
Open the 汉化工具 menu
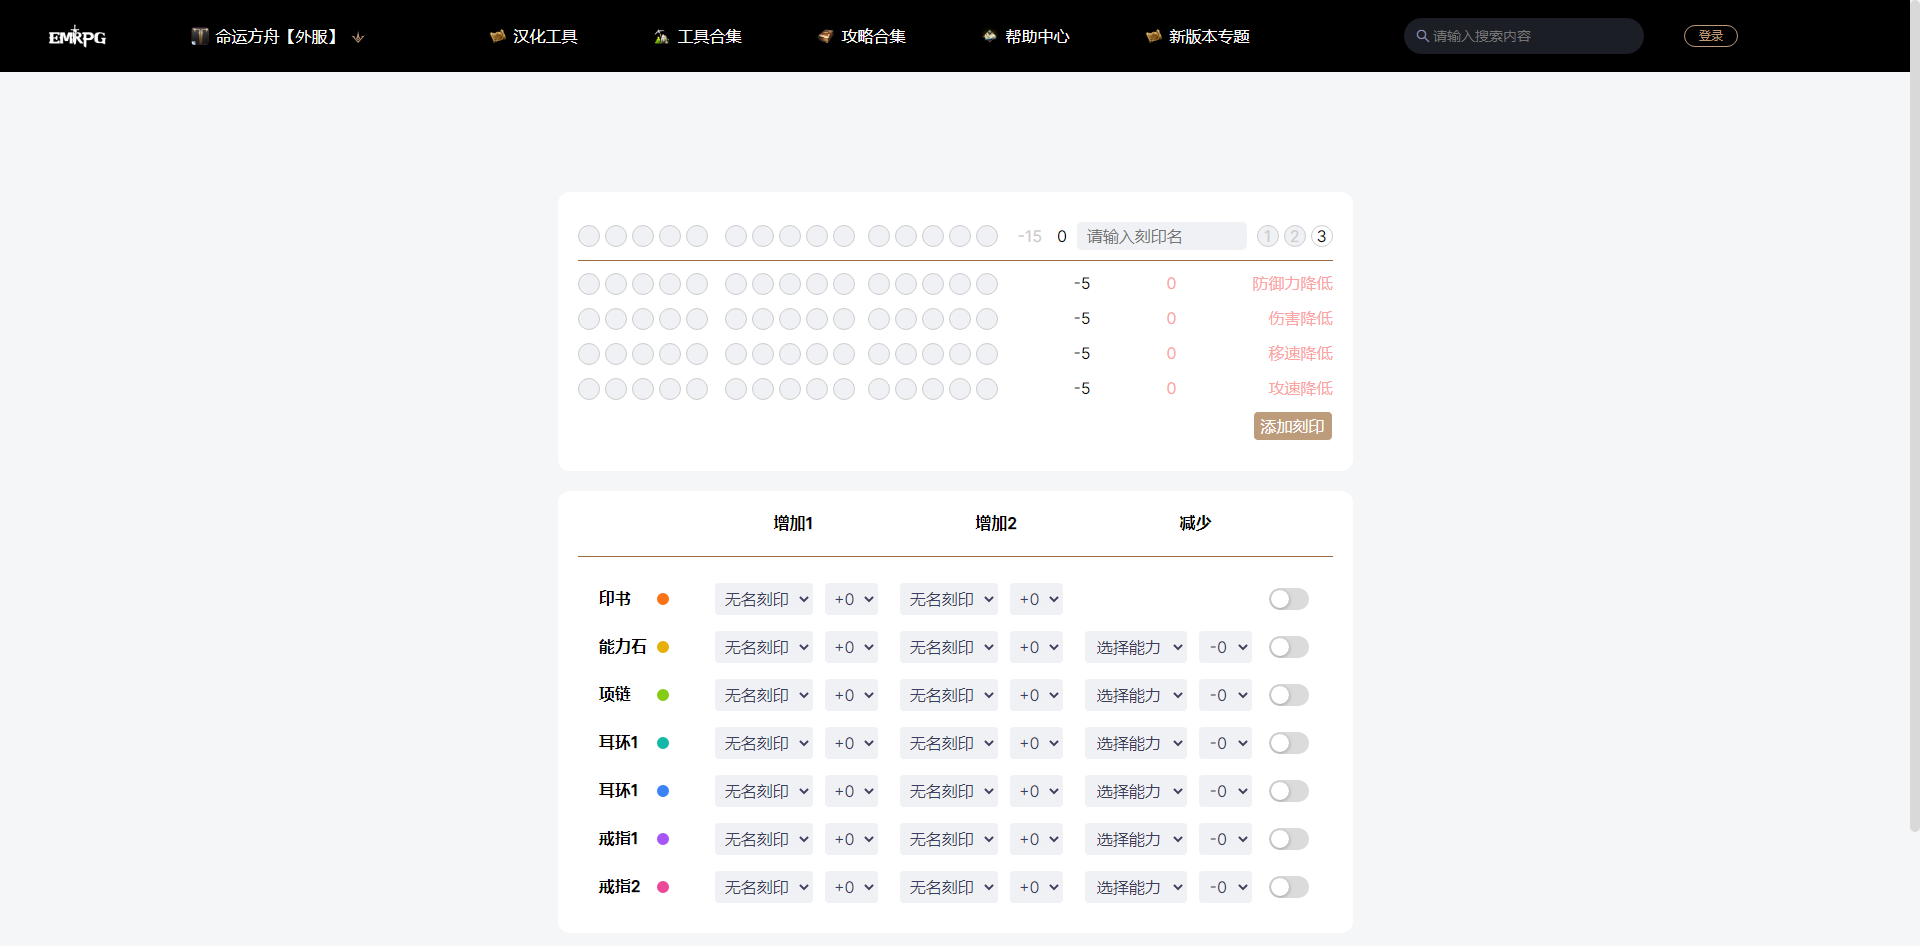click(x=545, y=36)
